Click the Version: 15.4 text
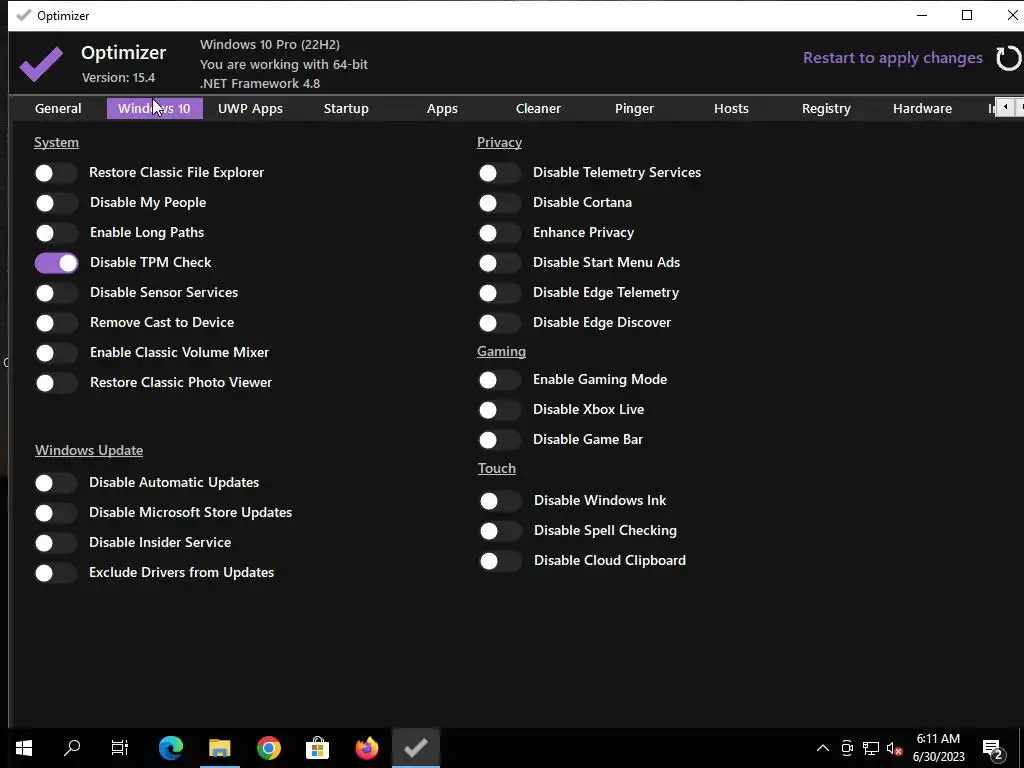This screenshot has height=768, width=1024. (118, 78)
